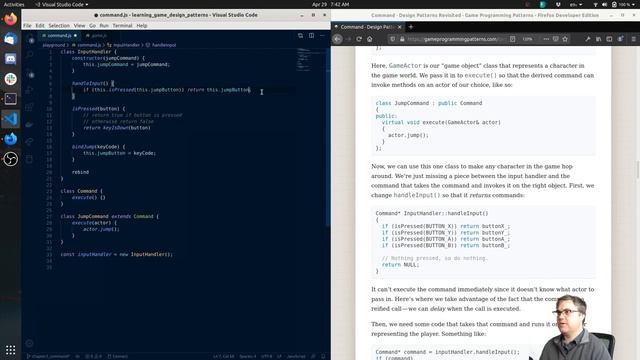Open Extensions view in VS Code activity bar
Viewport: 640px width, 360px height.
[29, 107]
